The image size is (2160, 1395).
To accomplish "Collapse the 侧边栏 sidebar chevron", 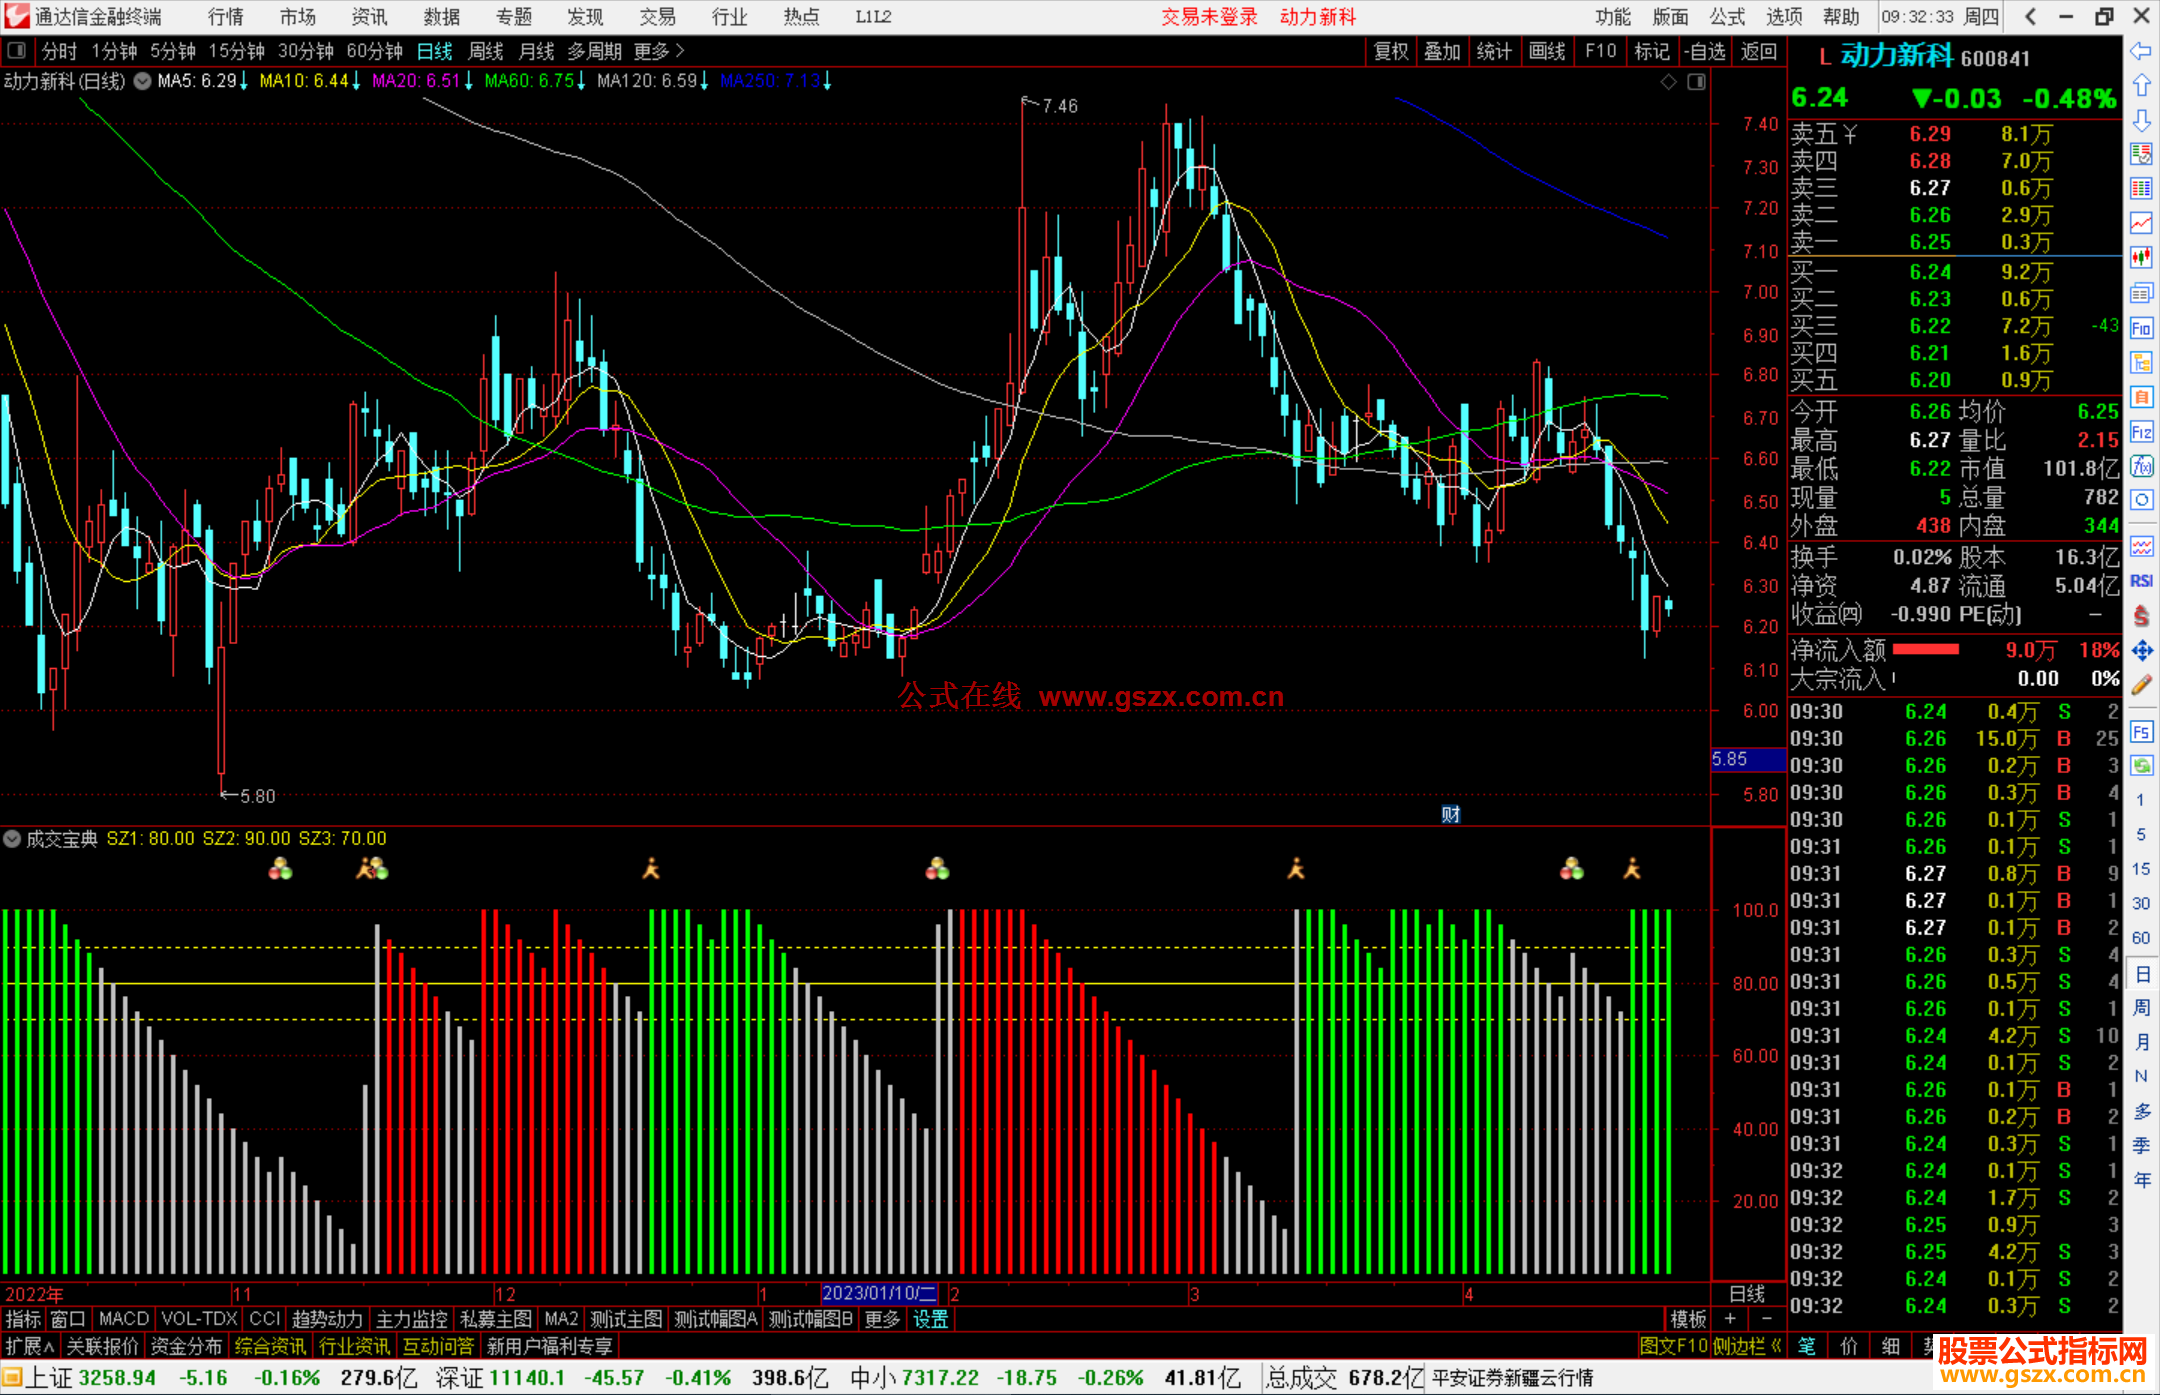I will 1776,1346.
